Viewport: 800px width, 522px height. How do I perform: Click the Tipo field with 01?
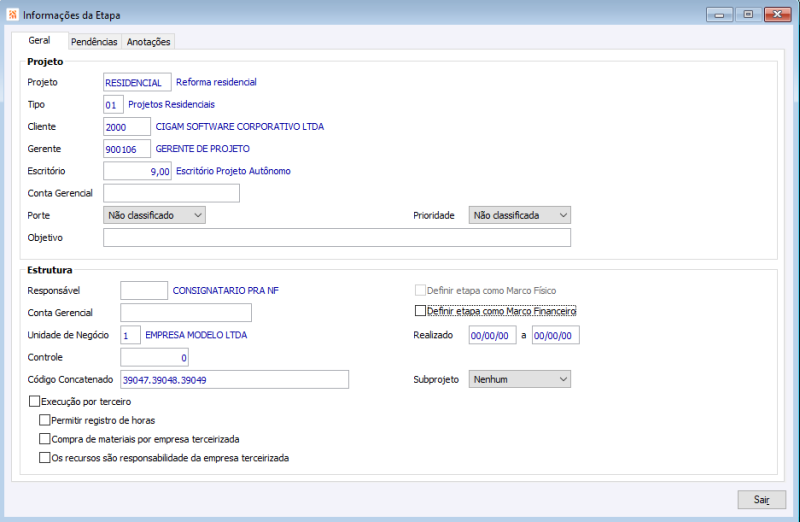pos(113,105)
